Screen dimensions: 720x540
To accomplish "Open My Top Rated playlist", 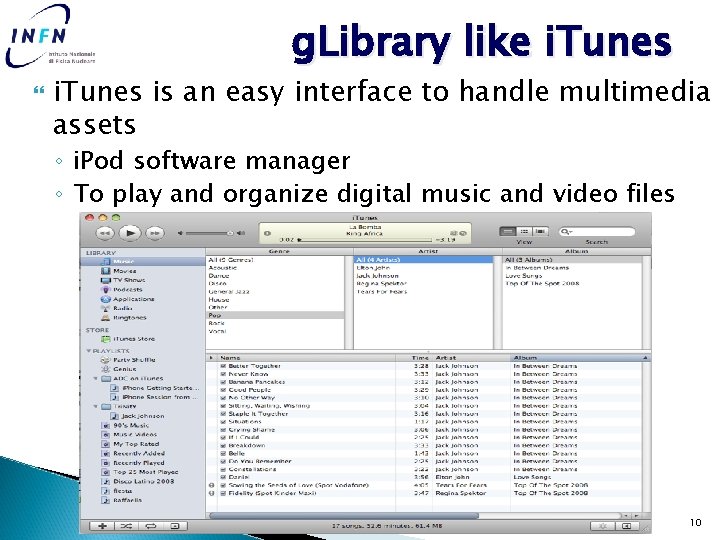I will click(x=142, y=444).
